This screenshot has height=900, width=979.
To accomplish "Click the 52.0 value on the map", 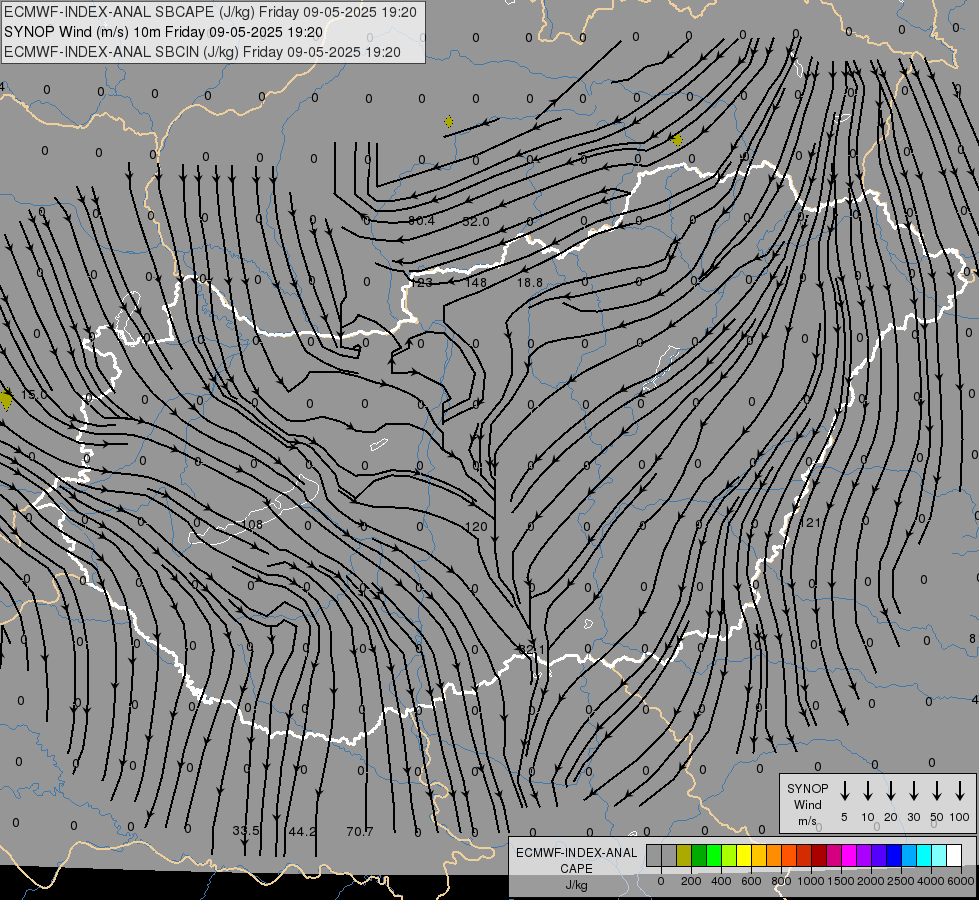I will pos(476,222).
